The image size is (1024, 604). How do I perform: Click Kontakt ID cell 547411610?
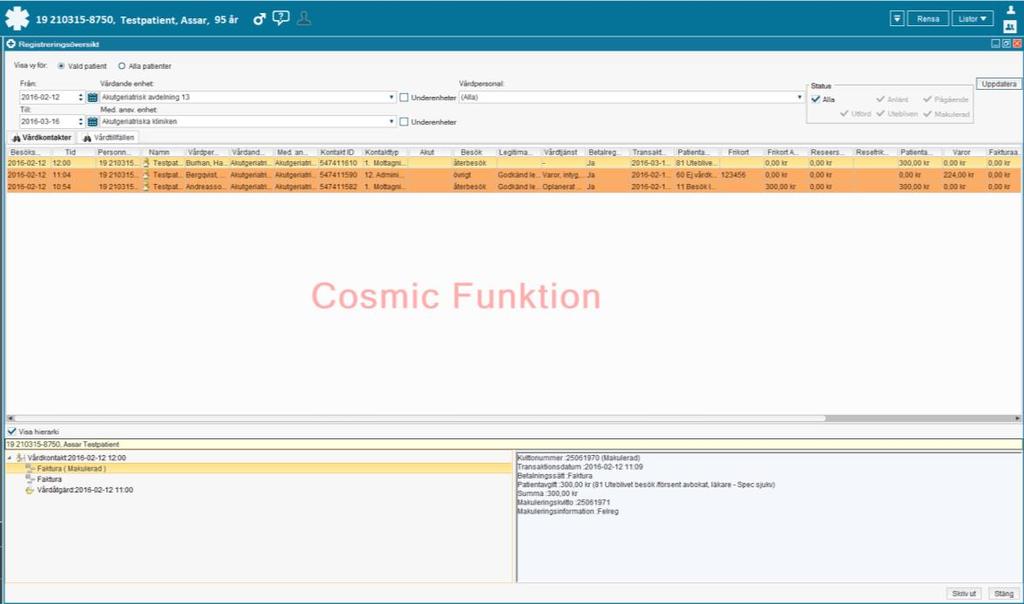[x=338, y=163]
